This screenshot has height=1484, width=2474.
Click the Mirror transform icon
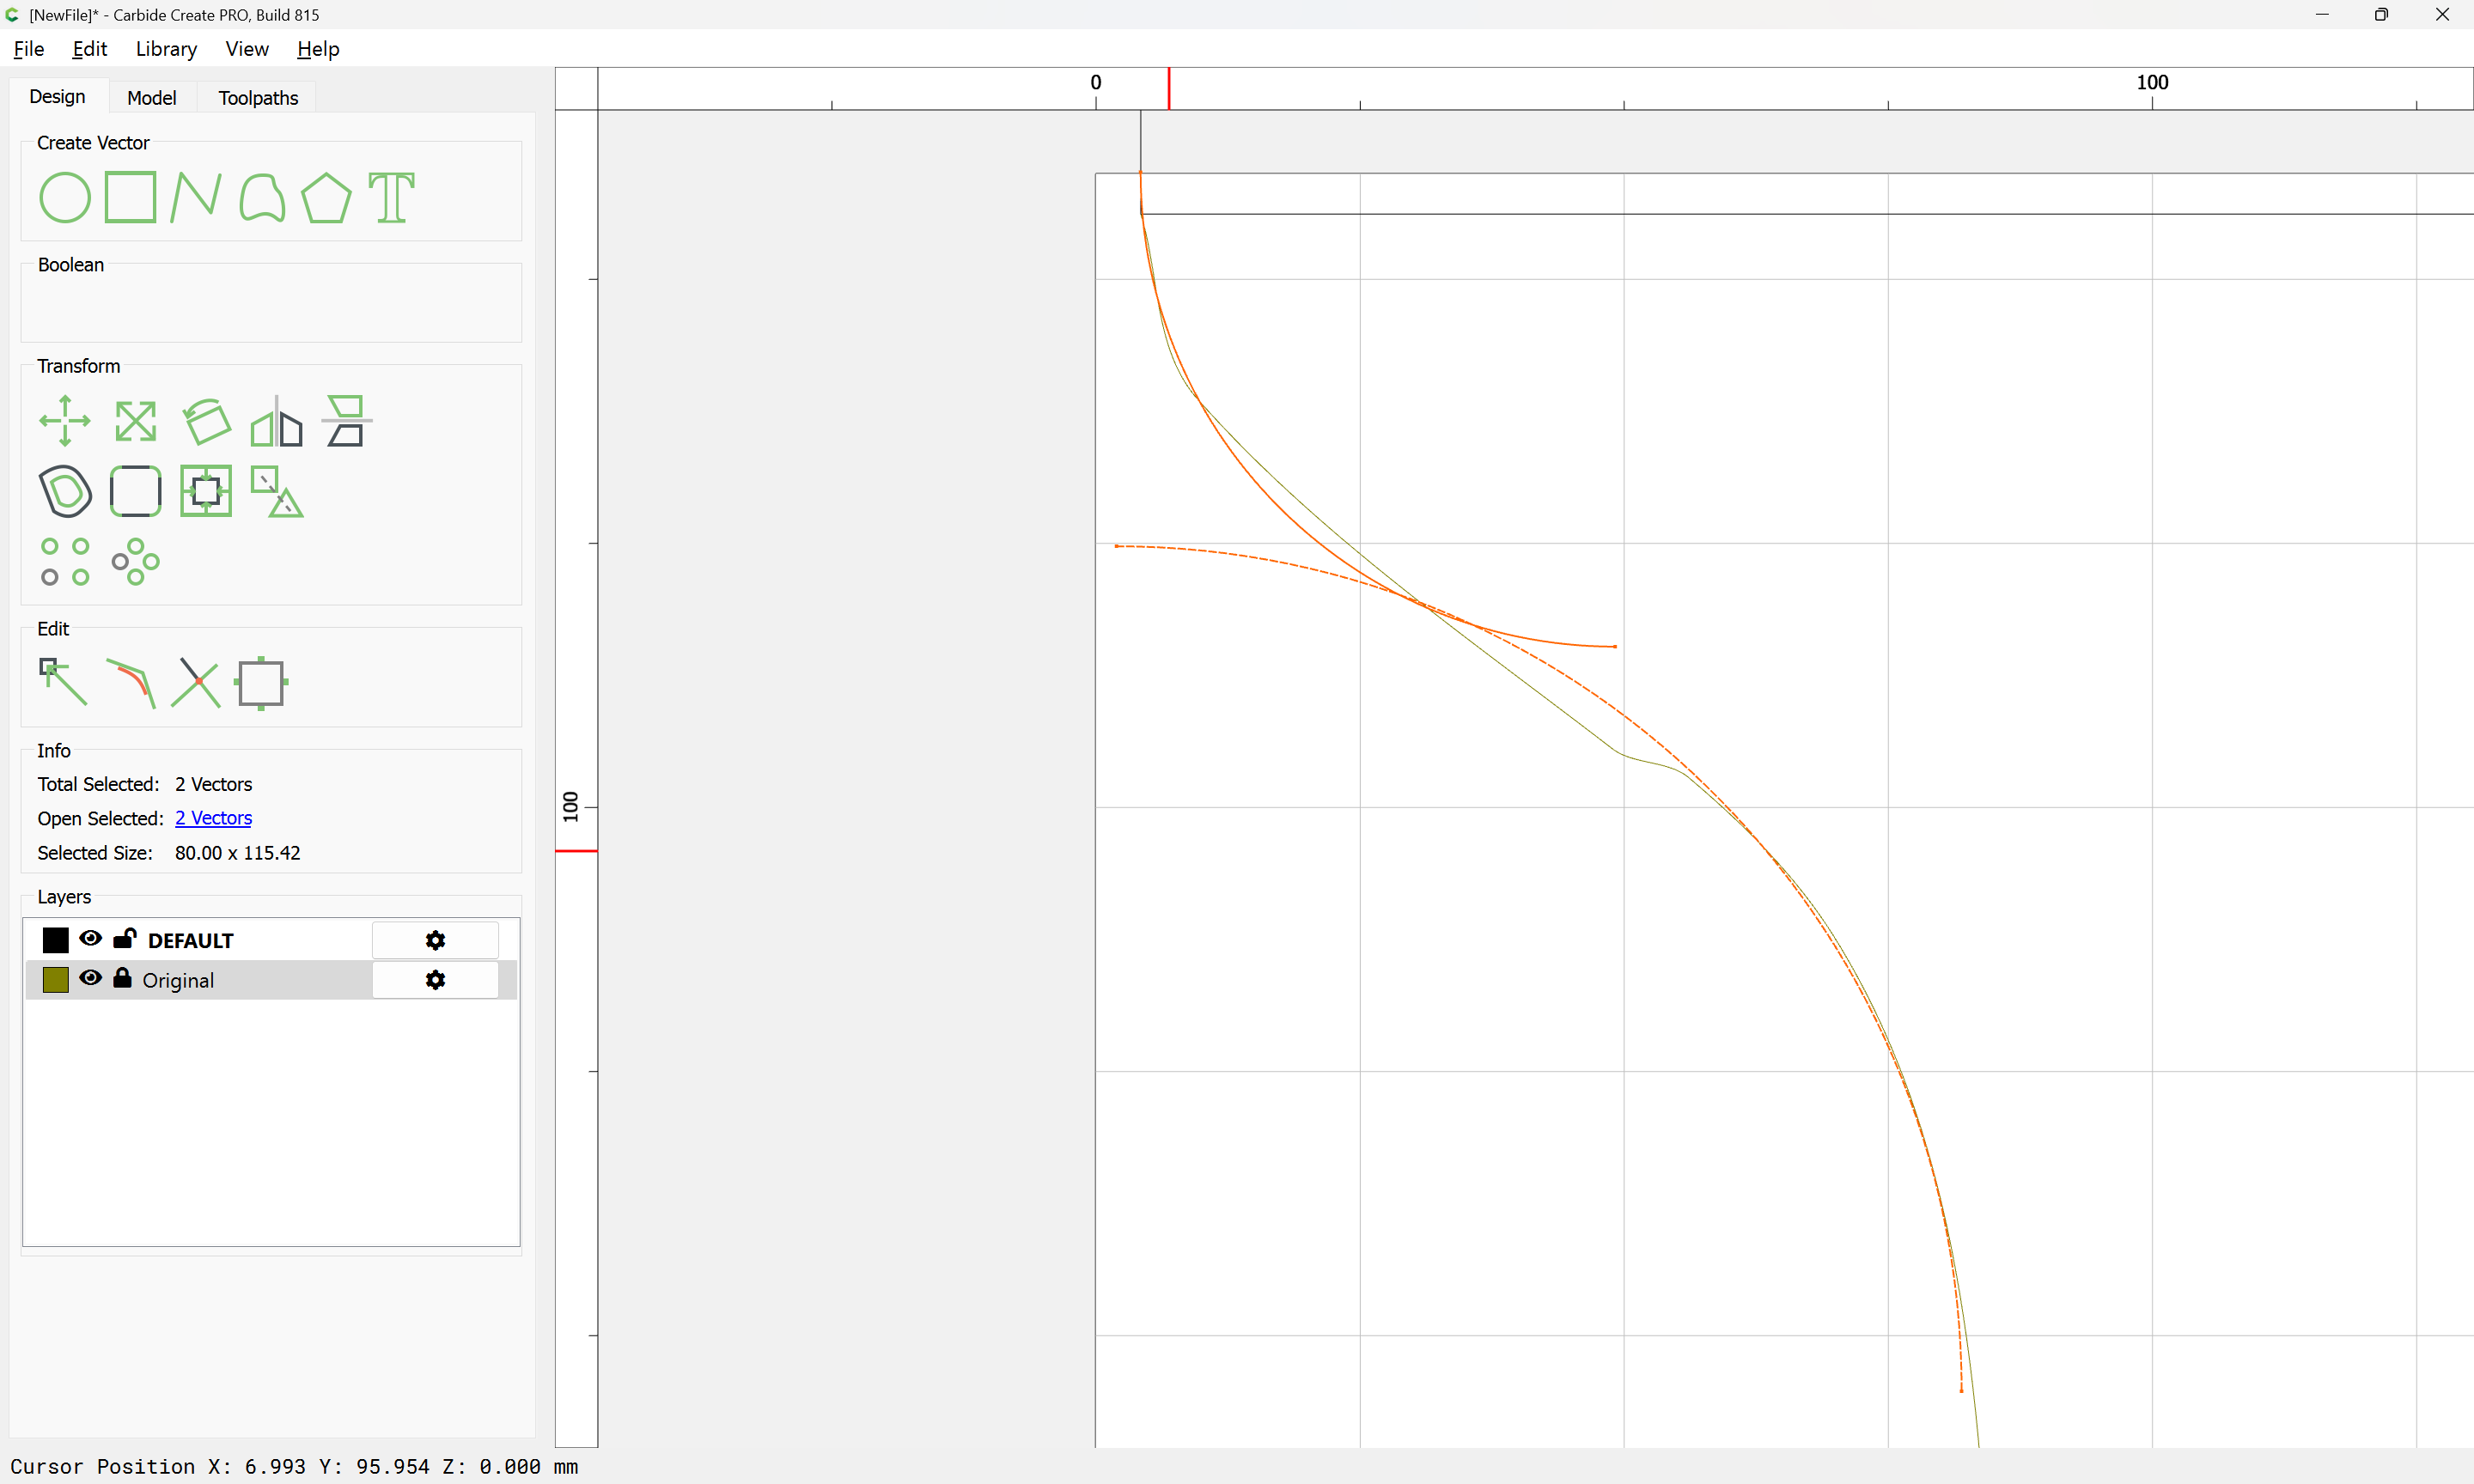(x=276, y=421)
